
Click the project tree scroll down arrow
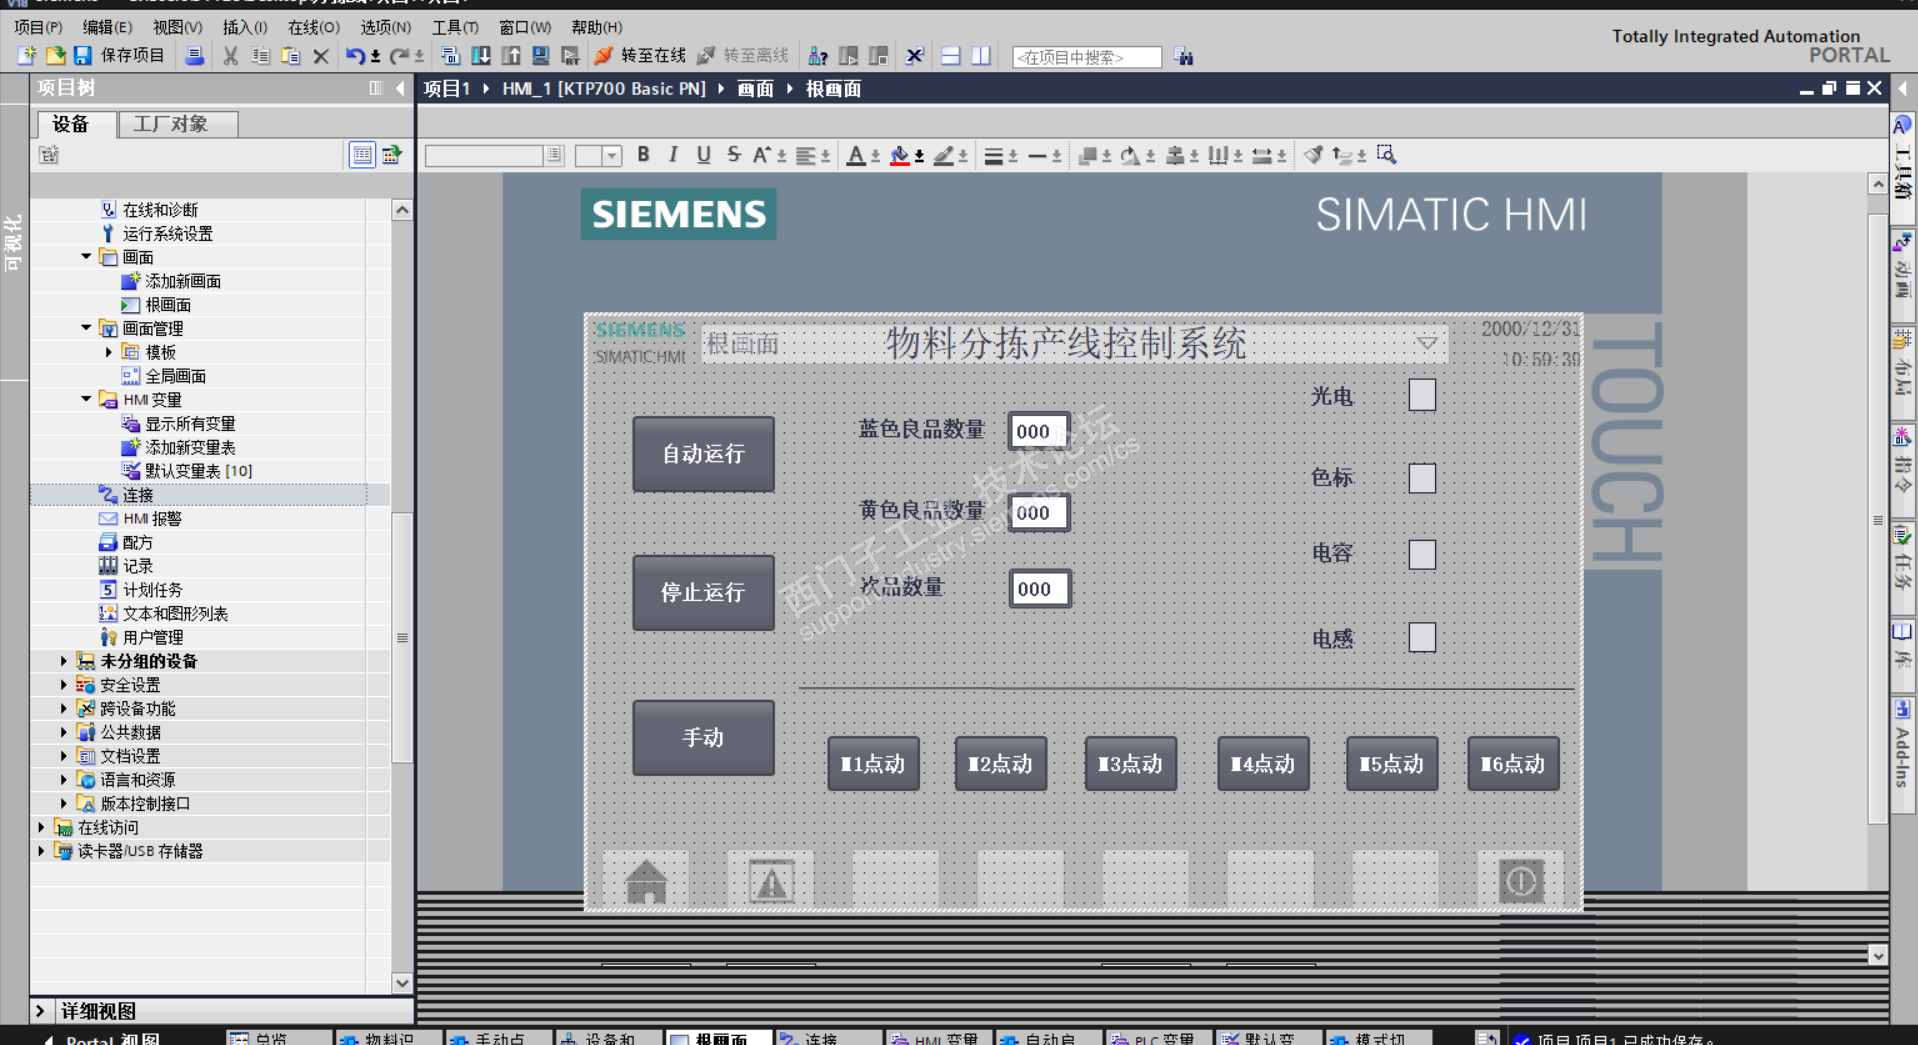pos(402,983)
